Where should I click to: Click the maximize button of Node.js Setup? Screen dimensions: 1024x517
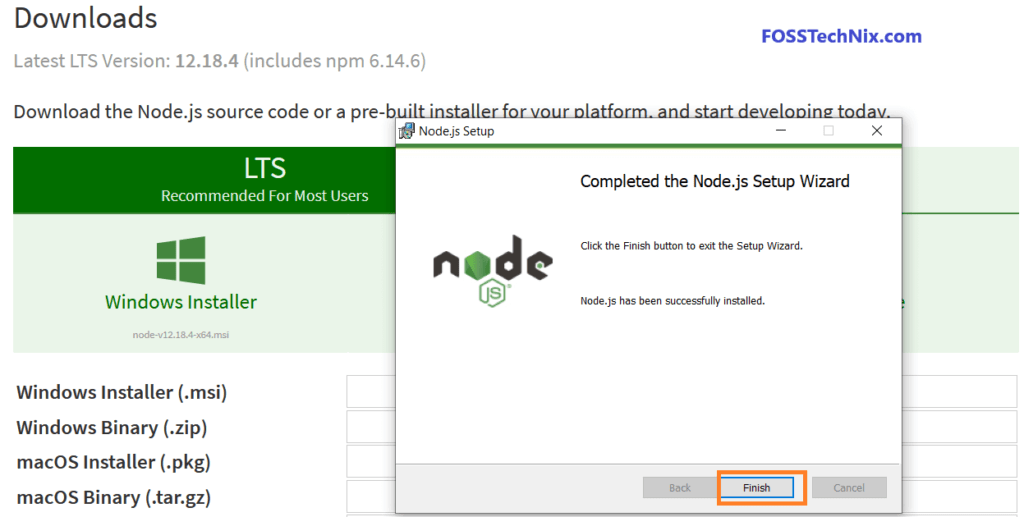pyautogui.click(x=829, y=131)
